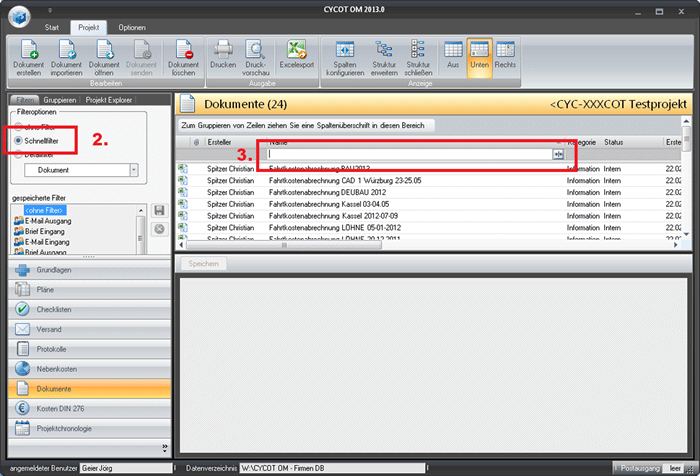Click the Speichern button
Screen dimensions: 700x476
(x=204, y=264)
